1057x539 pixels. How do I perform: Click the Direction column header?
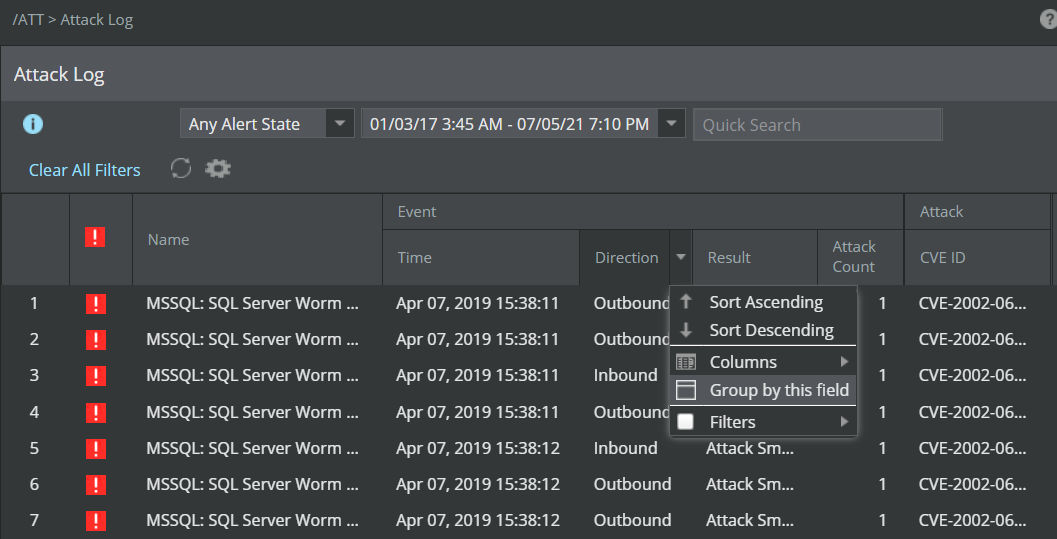point(625,257)
